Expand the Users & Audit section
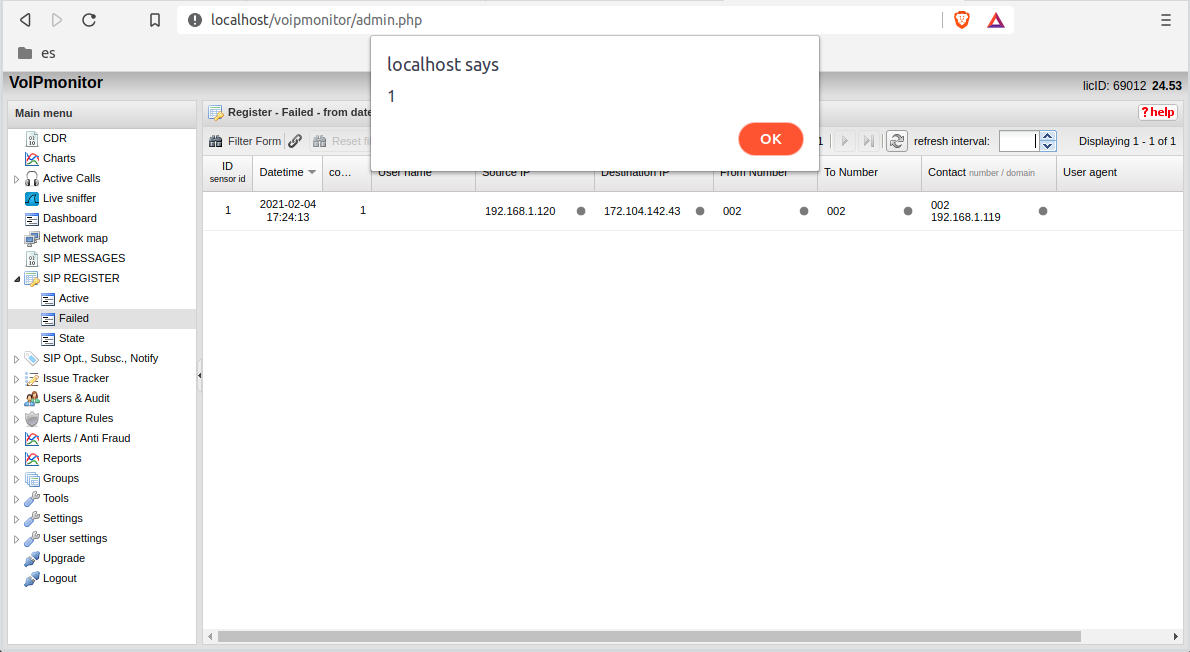The height and width of the screenshot is (652, 1190). pyautogui.click(x=14, y=398)
